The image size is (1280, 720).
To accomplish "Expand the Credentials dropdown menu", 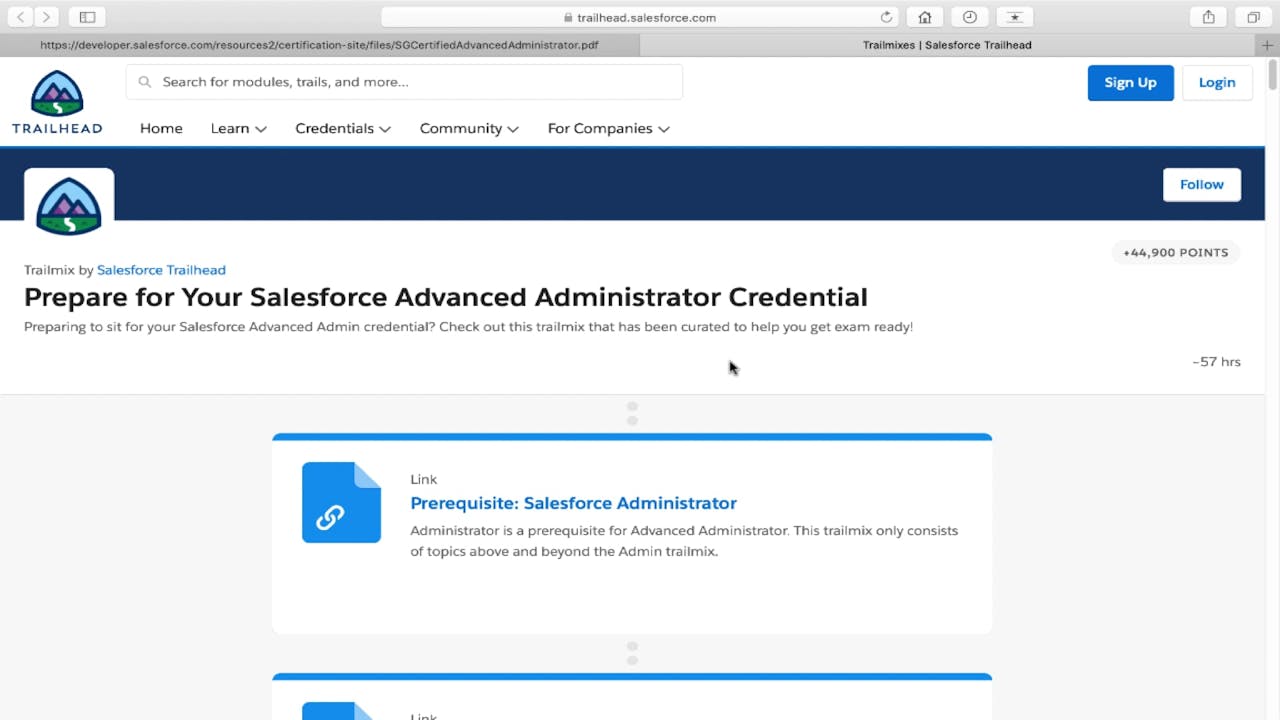I will click(x=342, y=128).
